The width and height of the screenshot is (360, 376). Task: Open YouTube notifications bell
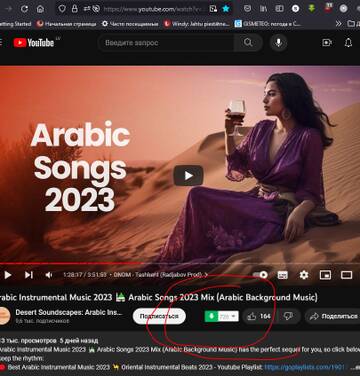click(x=348, y=43)
